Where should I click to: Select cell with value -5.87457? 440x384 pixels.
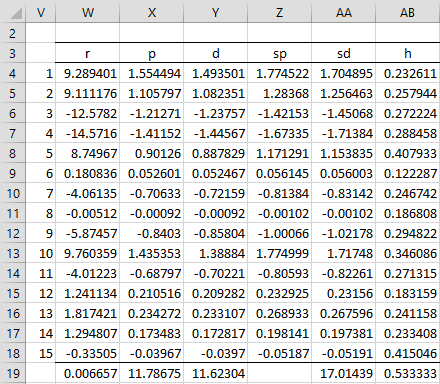(x=88, y=233)
